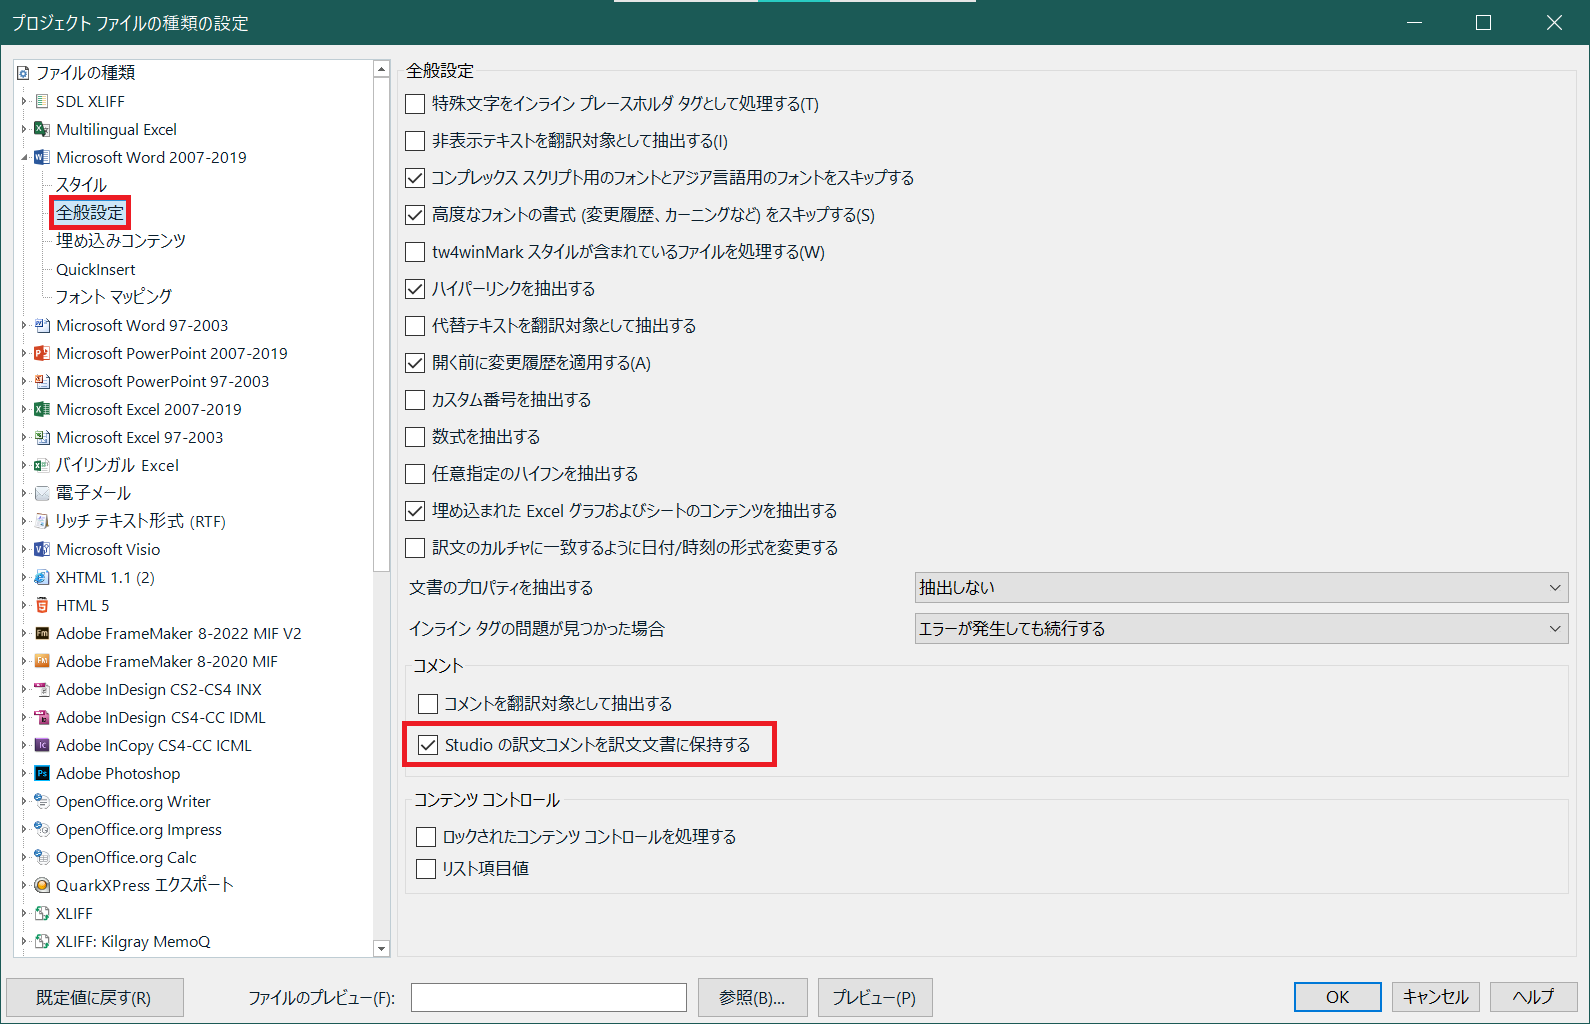Click the Adobe InDesign CS4-CC IDML icon
Viewport: 1590px width, 1024px height.
42,717
